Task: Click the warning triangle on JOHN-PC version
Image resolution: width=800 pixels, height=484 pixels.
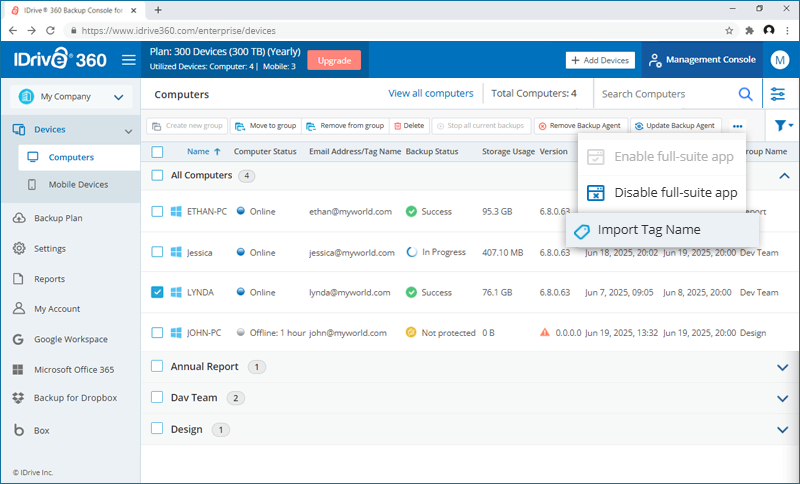Action: coord(545,333)
